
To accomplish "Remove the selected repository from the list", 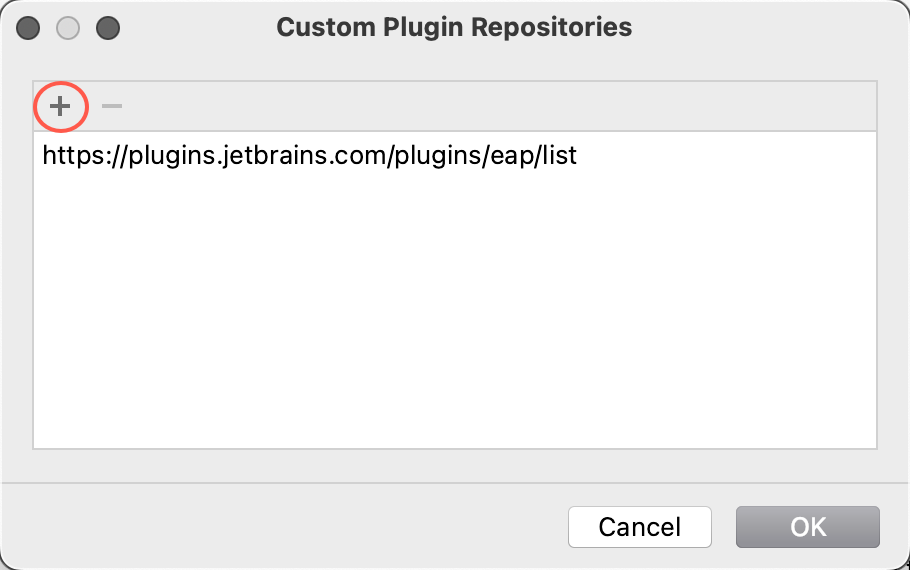I will [x=111, y=106].
